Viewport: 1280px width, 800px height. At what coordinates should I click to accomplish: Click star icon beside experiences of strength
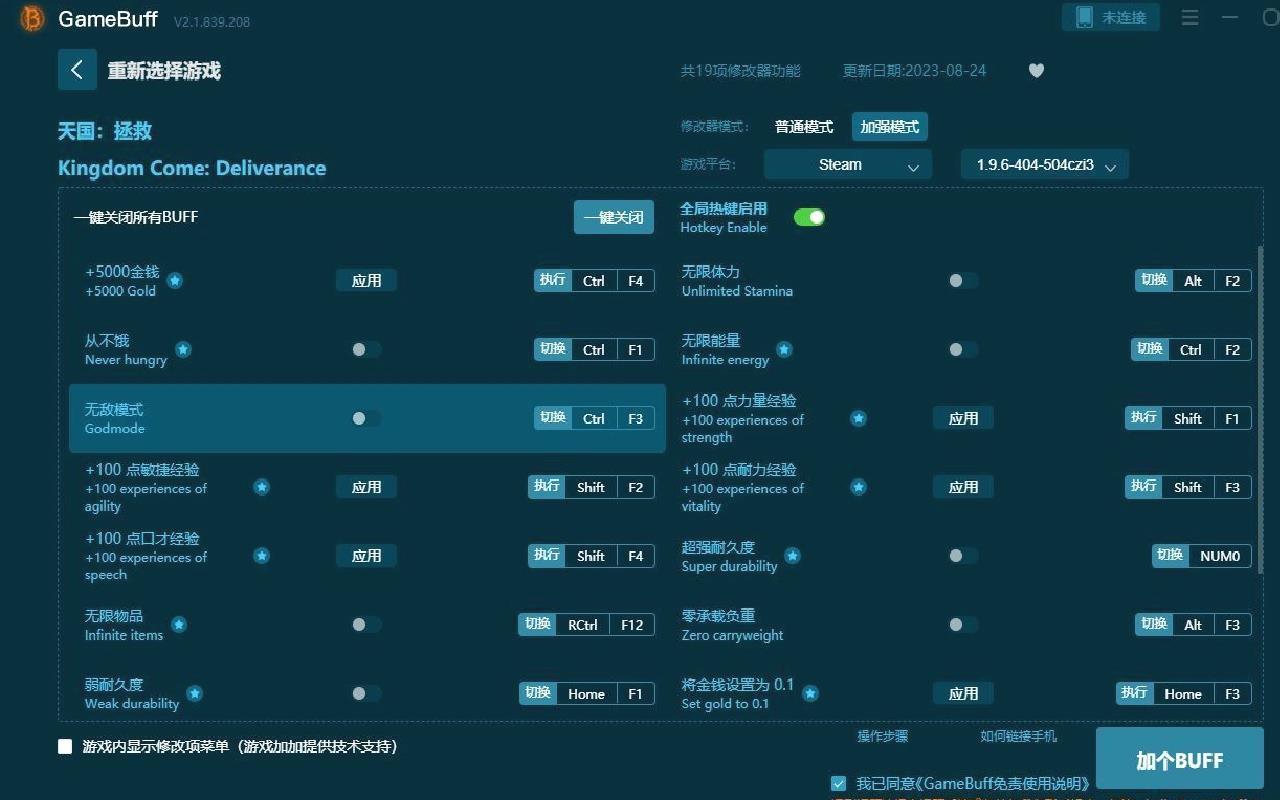coord(858,418)
